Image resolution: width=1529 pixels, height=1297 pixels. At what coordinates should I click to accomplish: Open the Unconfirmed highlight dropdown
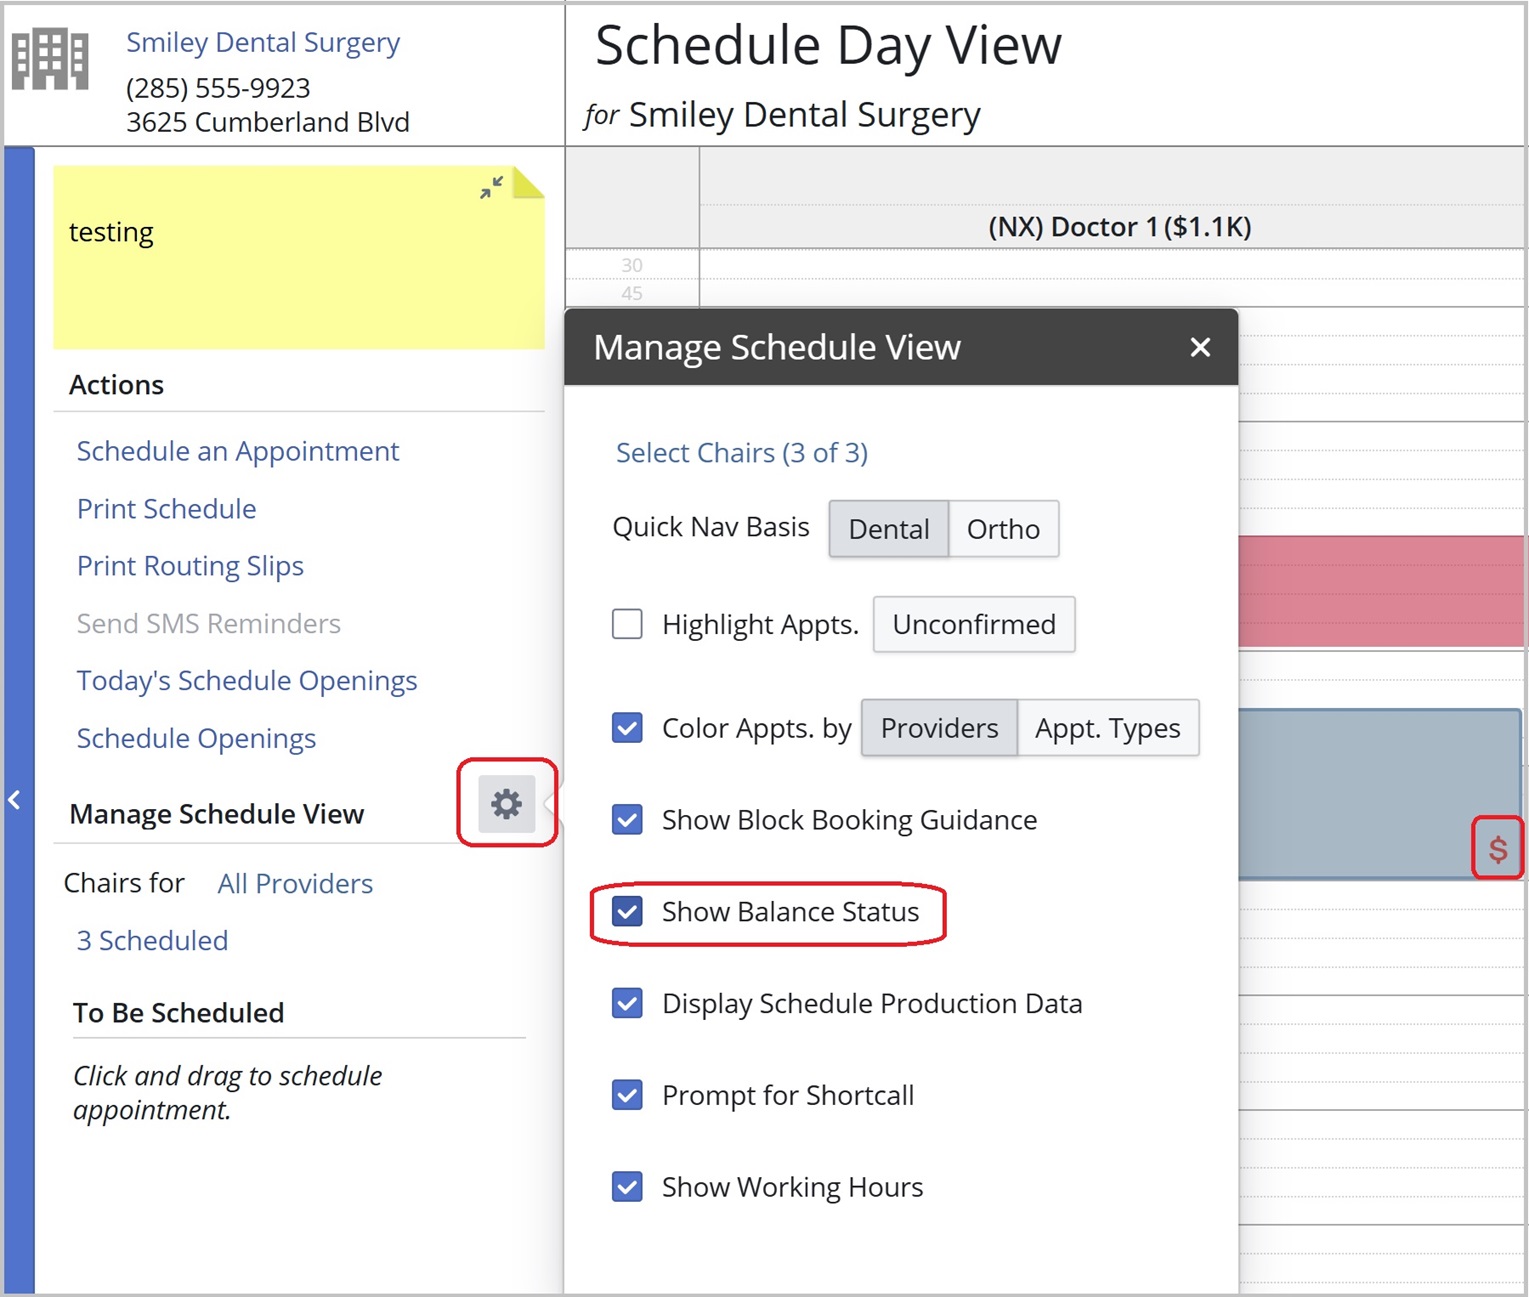[973, 625]
